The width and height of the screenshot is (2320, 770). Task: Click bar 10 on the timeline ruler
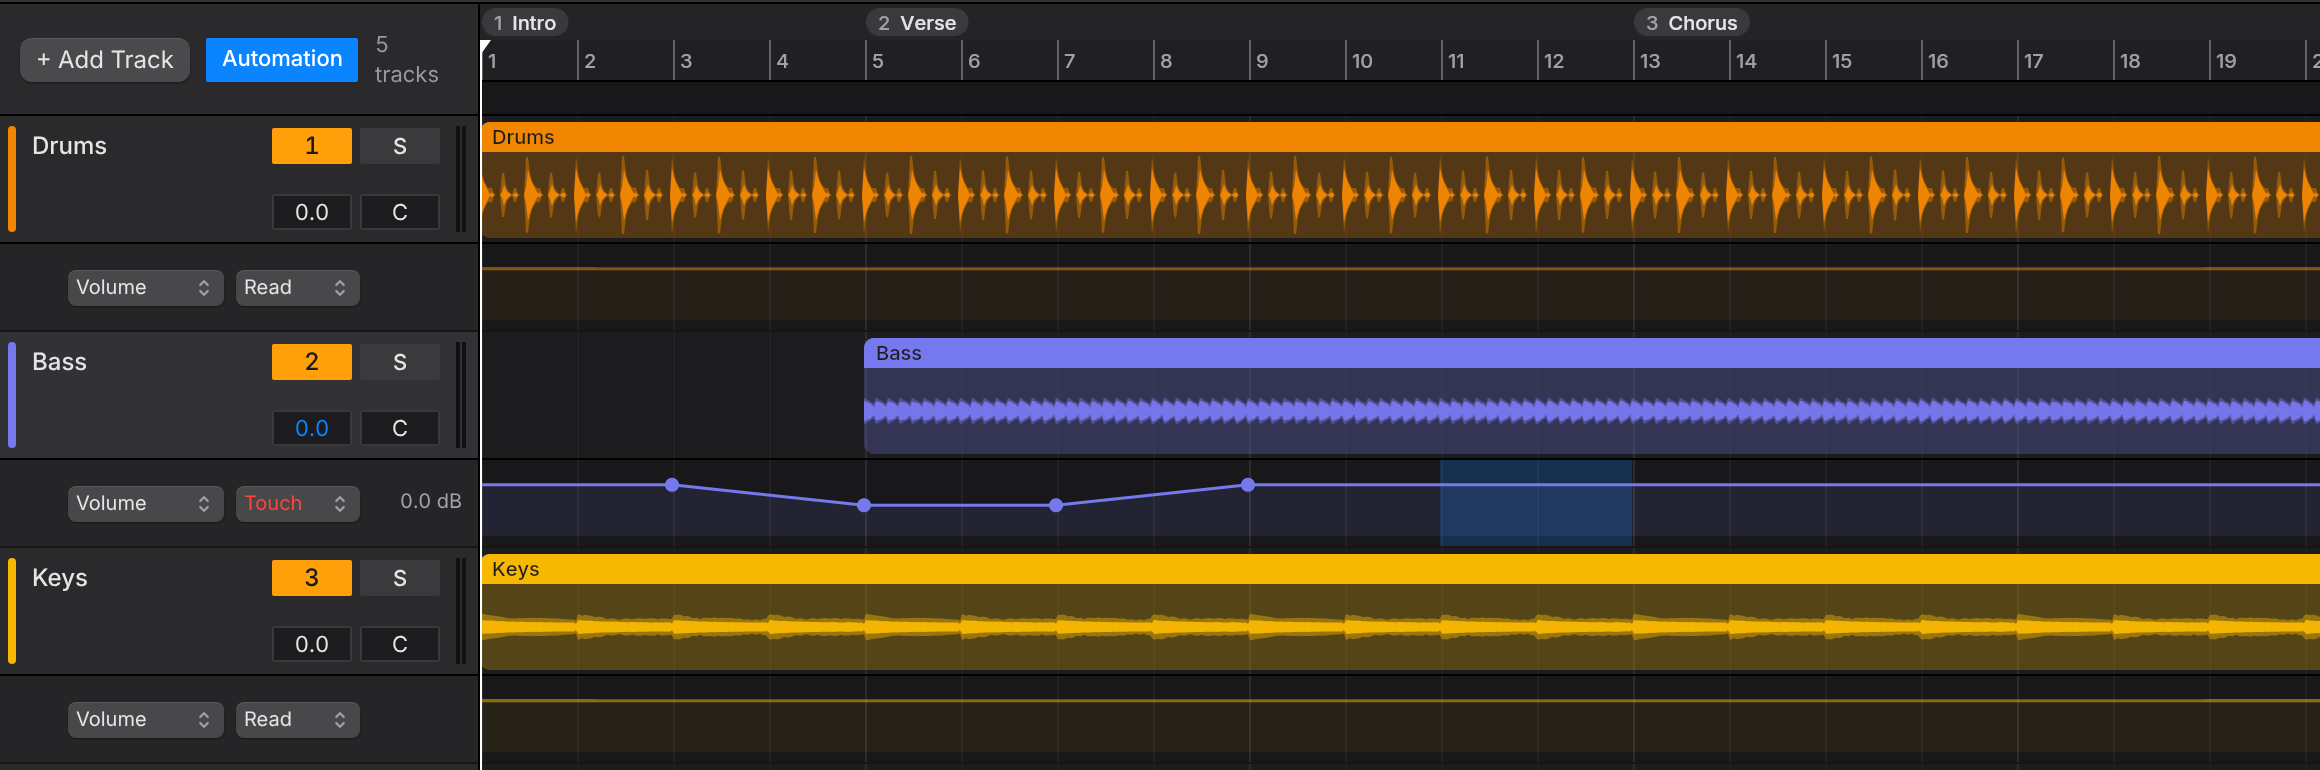[1362, 61]
